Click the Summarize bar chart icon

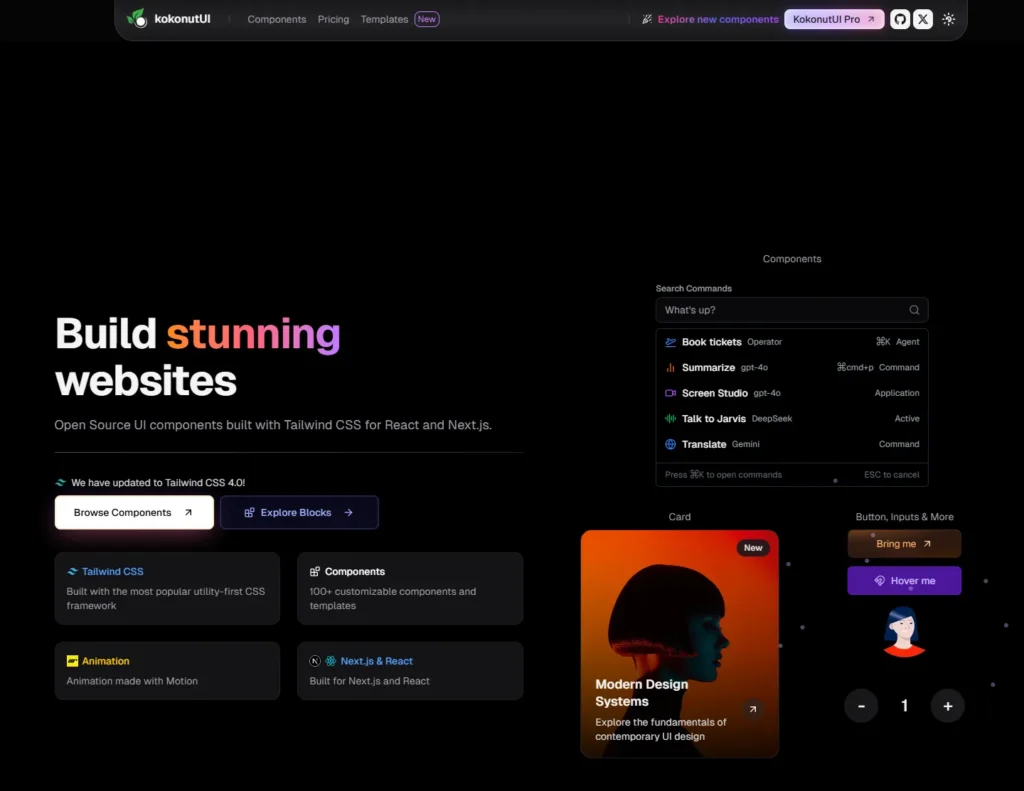tap(670, 368)
